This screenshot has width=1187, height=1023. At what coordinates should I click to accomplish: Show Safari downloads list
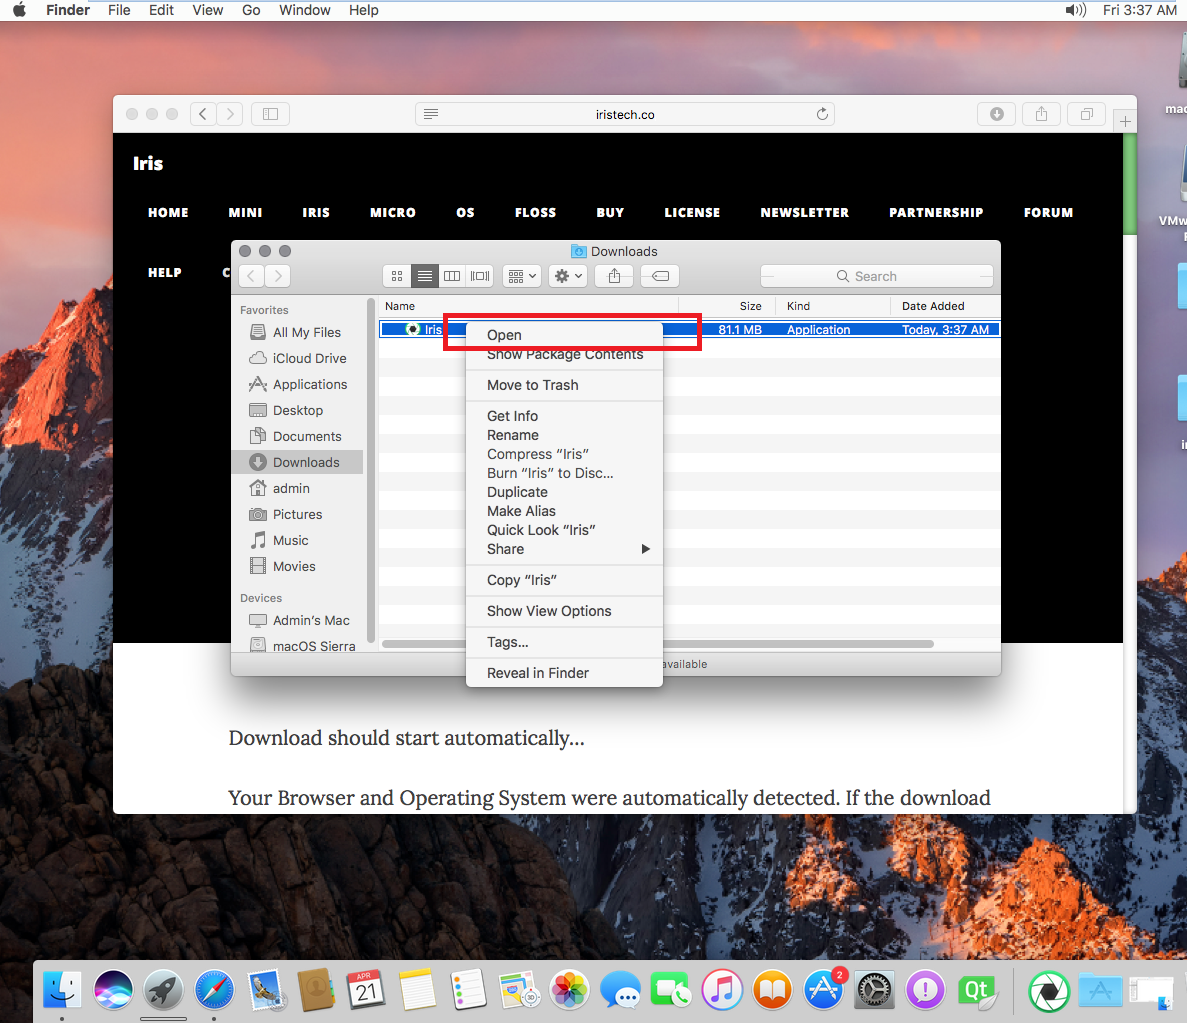[997, 114]
